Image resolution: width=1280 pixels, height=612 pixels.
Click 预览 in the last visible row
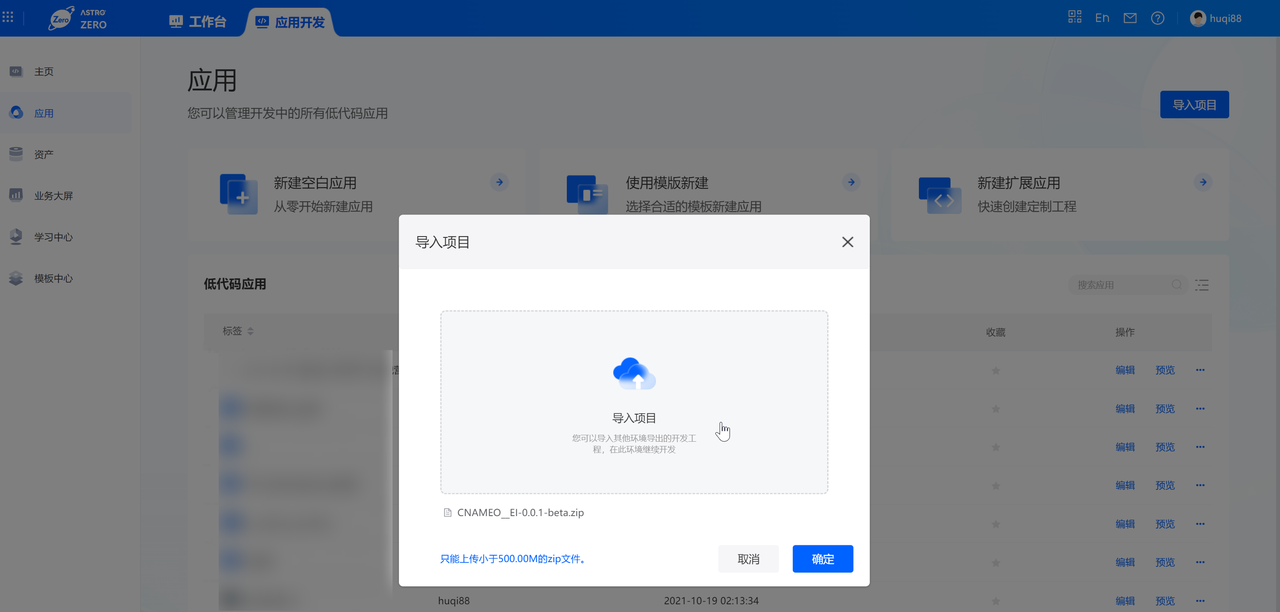coord(1165,601)
